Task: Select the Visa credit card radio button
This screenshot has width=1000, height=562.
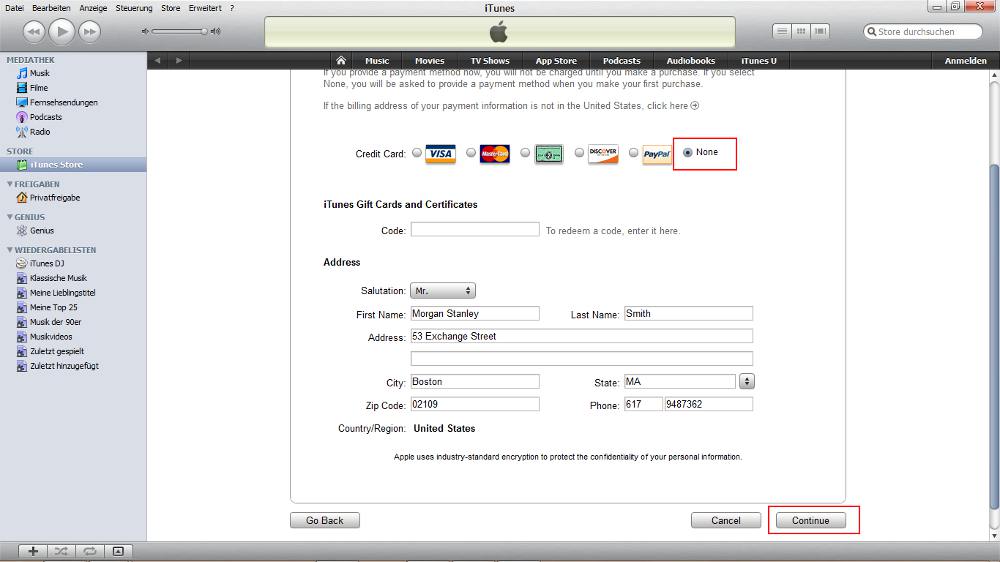Action: point(417,153)
